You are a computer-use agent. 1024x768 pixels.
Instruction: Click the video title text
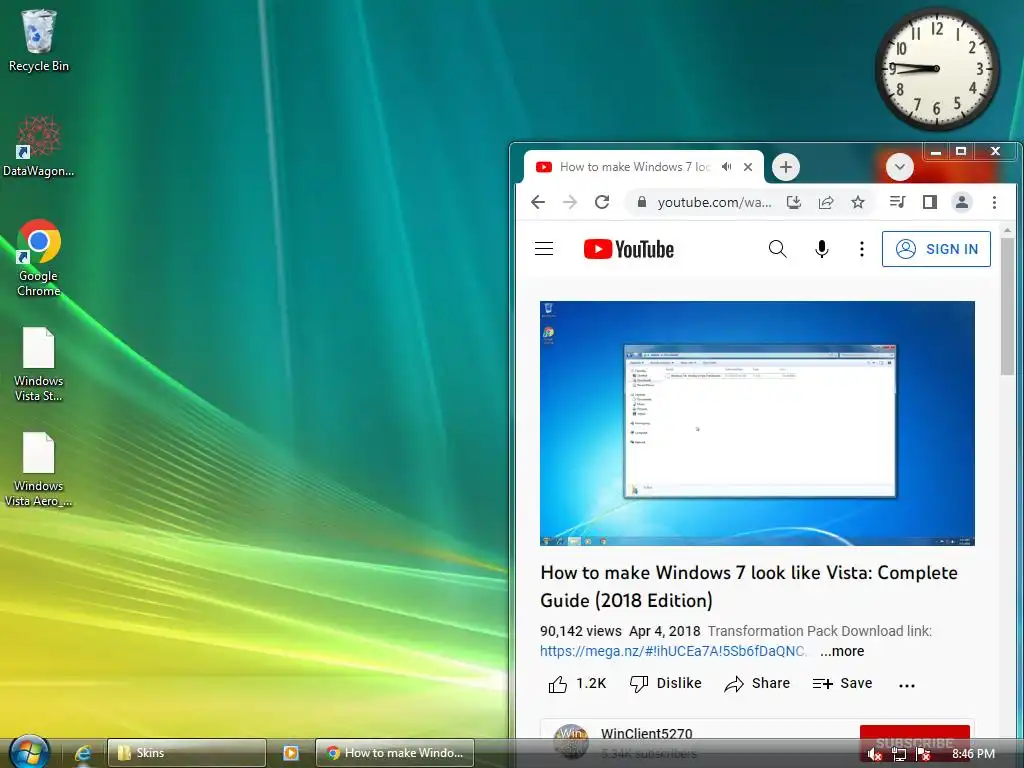(749, 586)
